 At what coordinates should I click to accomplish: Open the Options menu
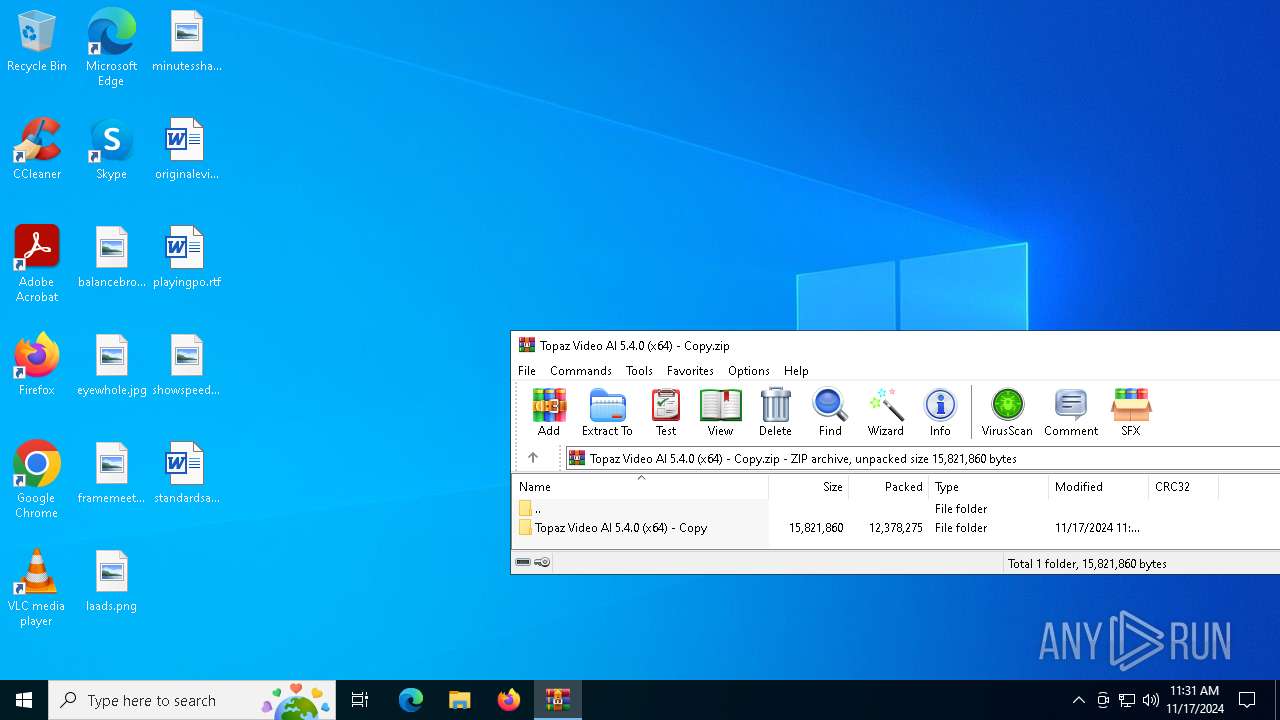click(x=749, y=370)
